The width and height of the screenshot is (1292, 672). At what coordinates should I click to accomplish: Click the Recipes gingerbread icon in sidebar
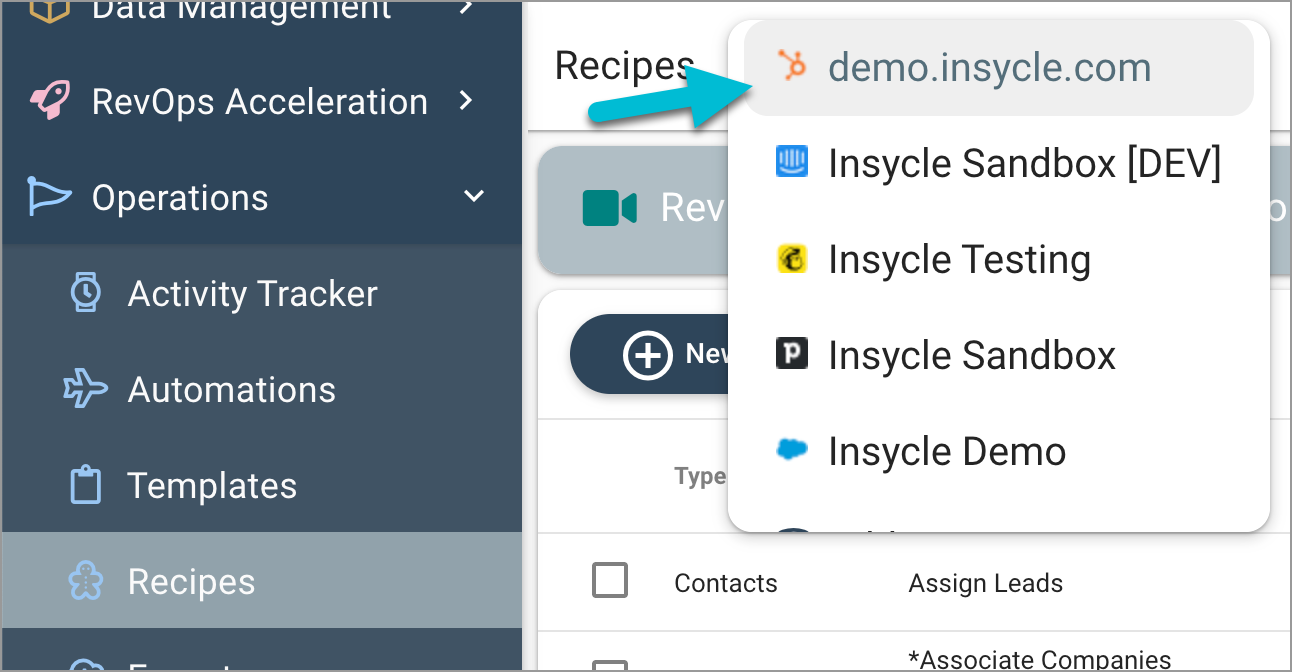pos(85,581)
